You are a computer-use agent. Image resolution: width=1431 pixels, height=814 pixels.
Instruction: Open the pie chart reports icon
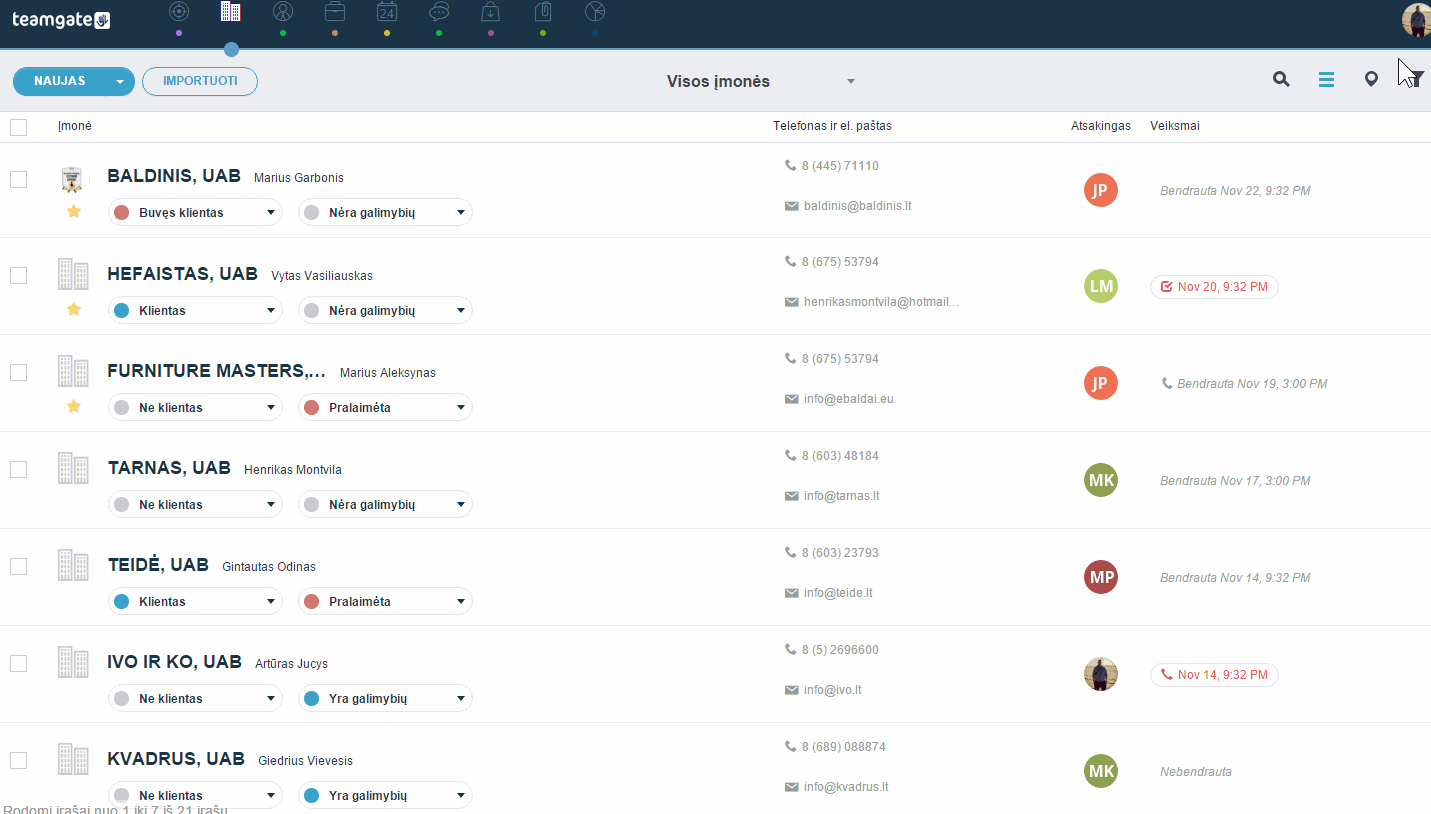click(x=595, y=12)
